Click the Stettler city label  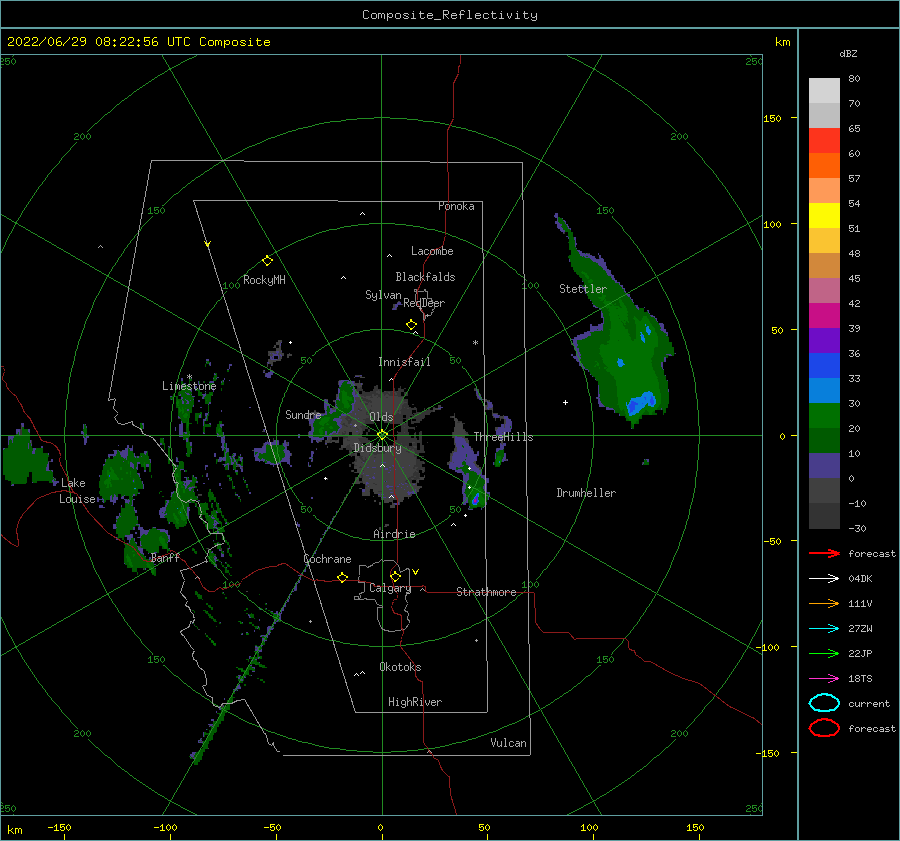583,289
